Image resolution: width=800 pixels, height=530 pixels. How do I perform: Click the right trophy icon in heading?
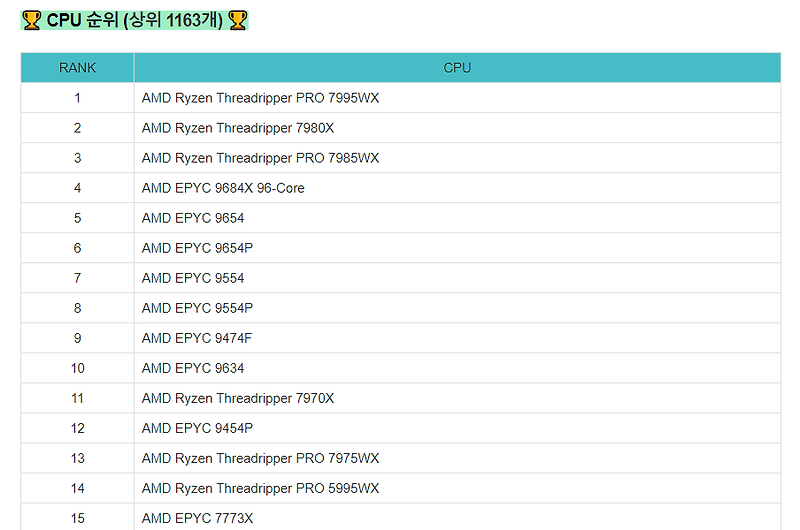click(237, 20)
